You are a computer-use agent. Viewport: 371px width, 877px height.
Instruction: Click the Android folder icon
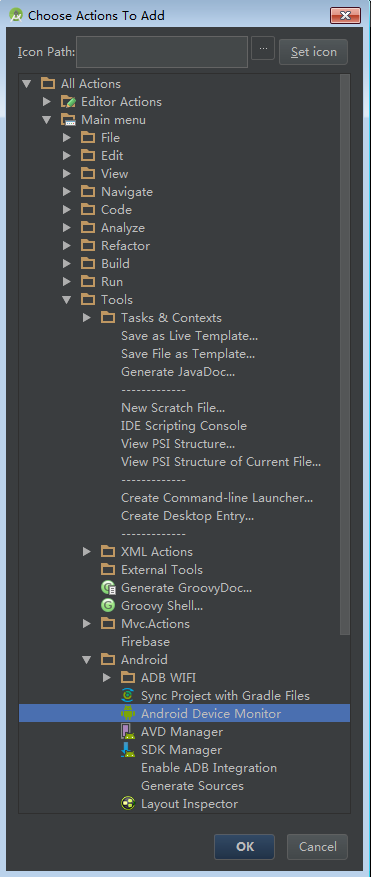tap(108, 659)
